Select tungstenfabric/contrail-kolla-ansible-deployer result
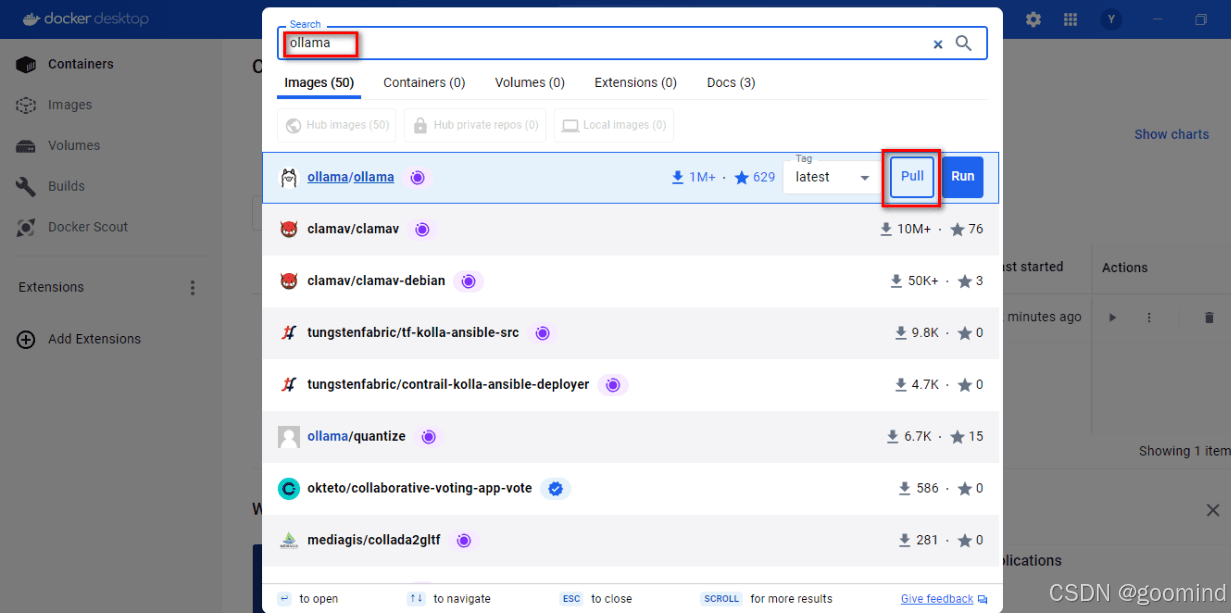This screenshot has width=1231, height=613. click(630, 385)
